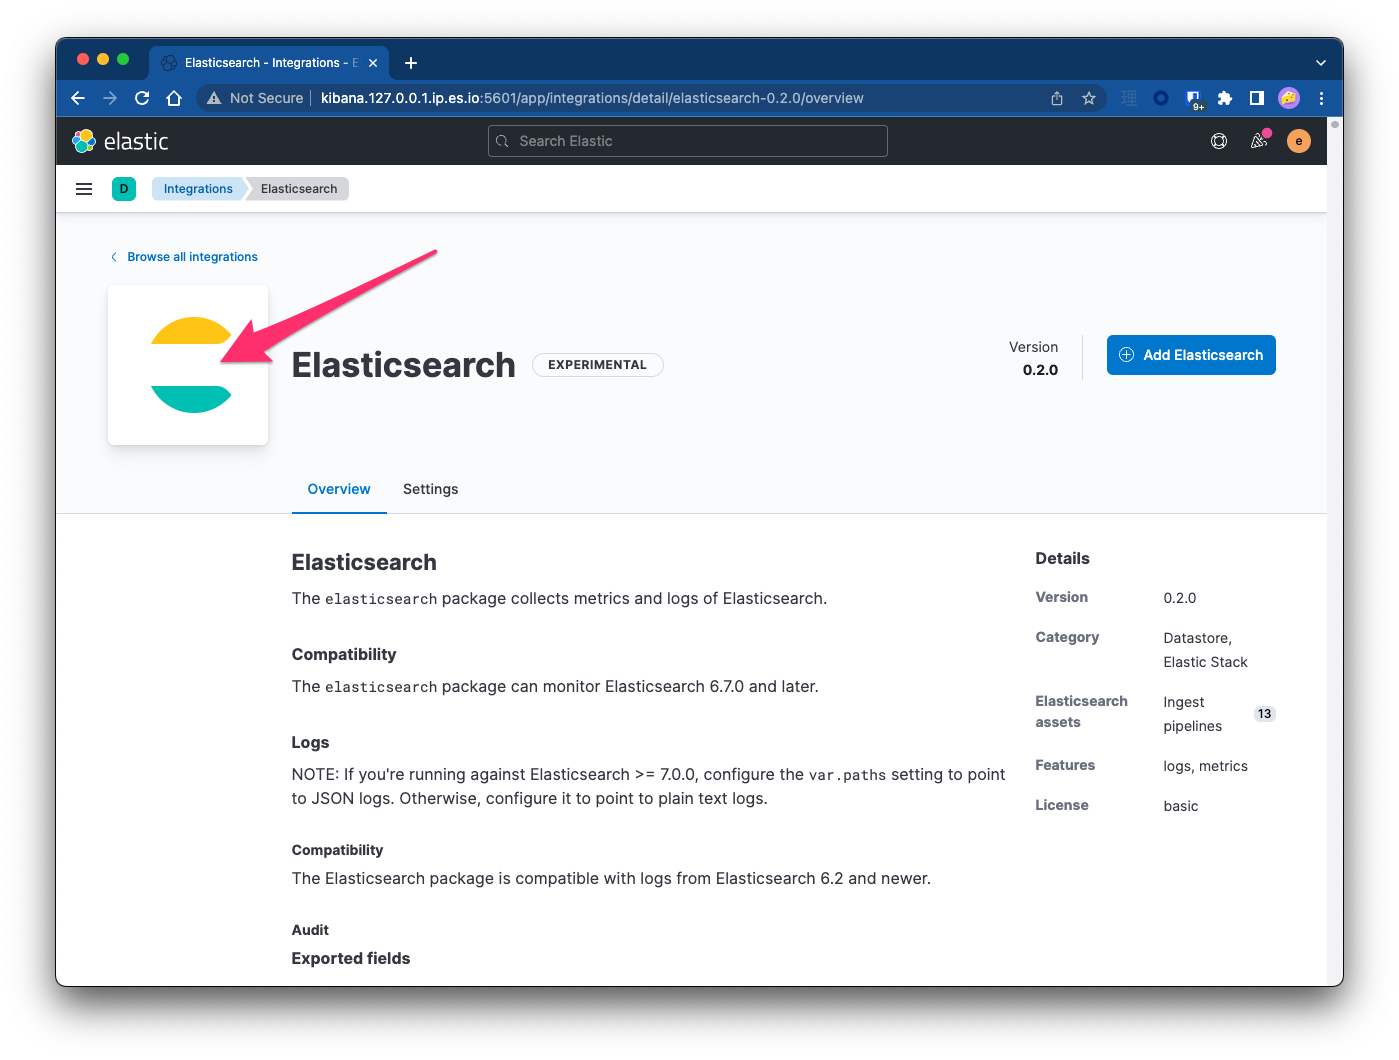Click the Details heading in sidebar
The height and width of the screenshot is (1060, 1399).
(1062, 558)
